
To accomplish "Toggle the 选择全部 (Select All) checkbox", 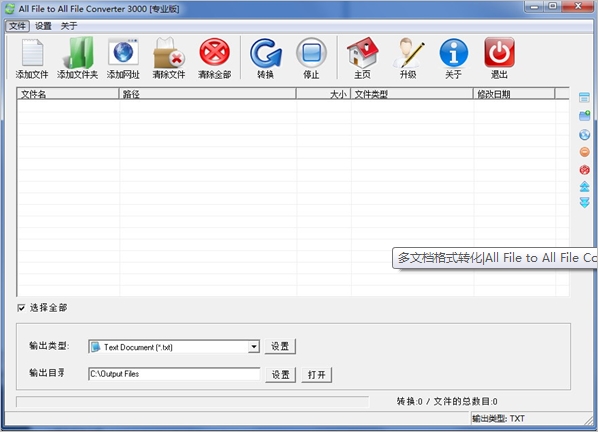I will (x=21, y=308).
